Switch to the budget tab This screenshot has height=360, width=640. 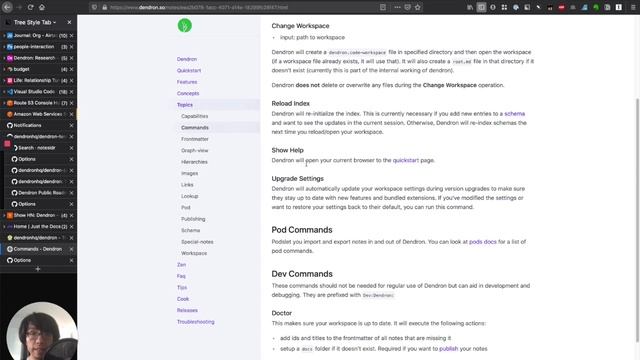click(38, 69)
